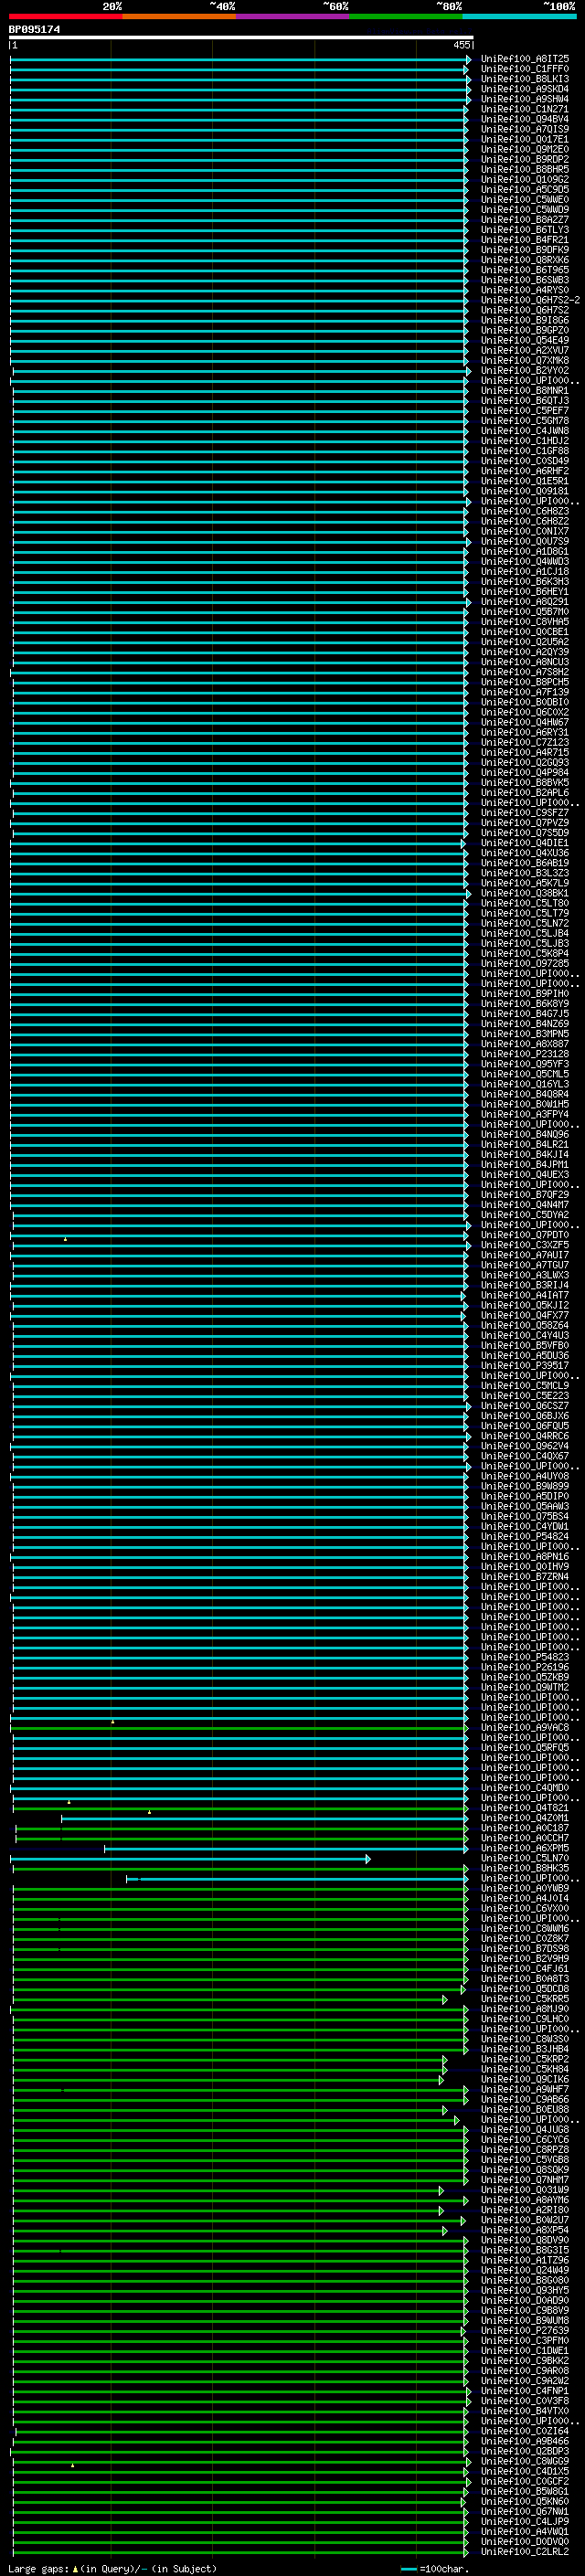Select hit label UniRef100_Q9M2E0

click(x=525, y=149)
